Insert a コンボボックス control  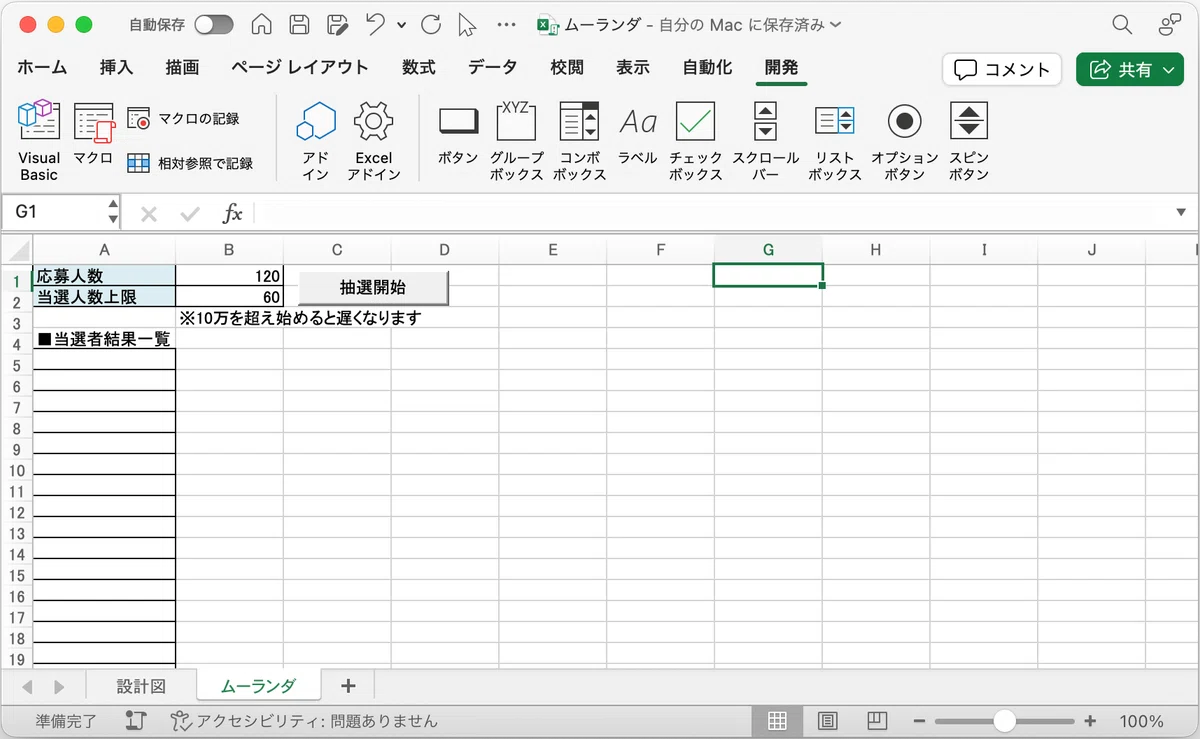point(579,141)
